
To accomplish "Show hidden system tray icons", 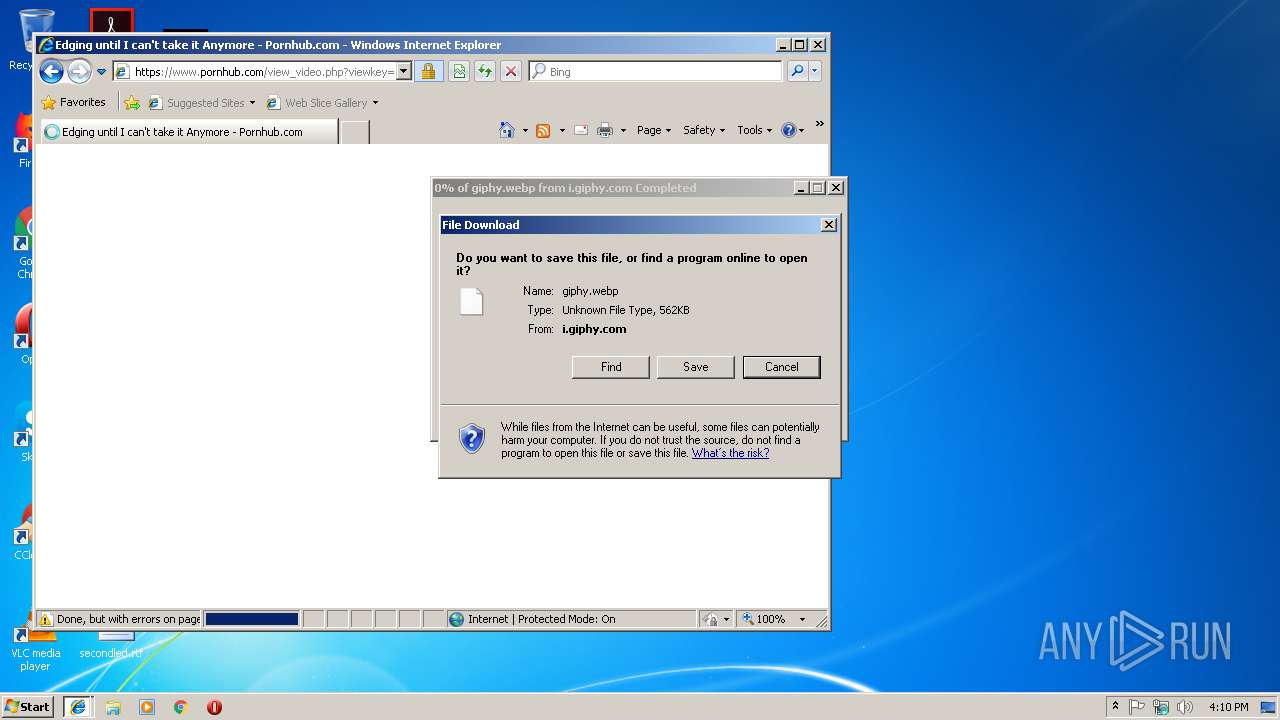I will 1115,706.
